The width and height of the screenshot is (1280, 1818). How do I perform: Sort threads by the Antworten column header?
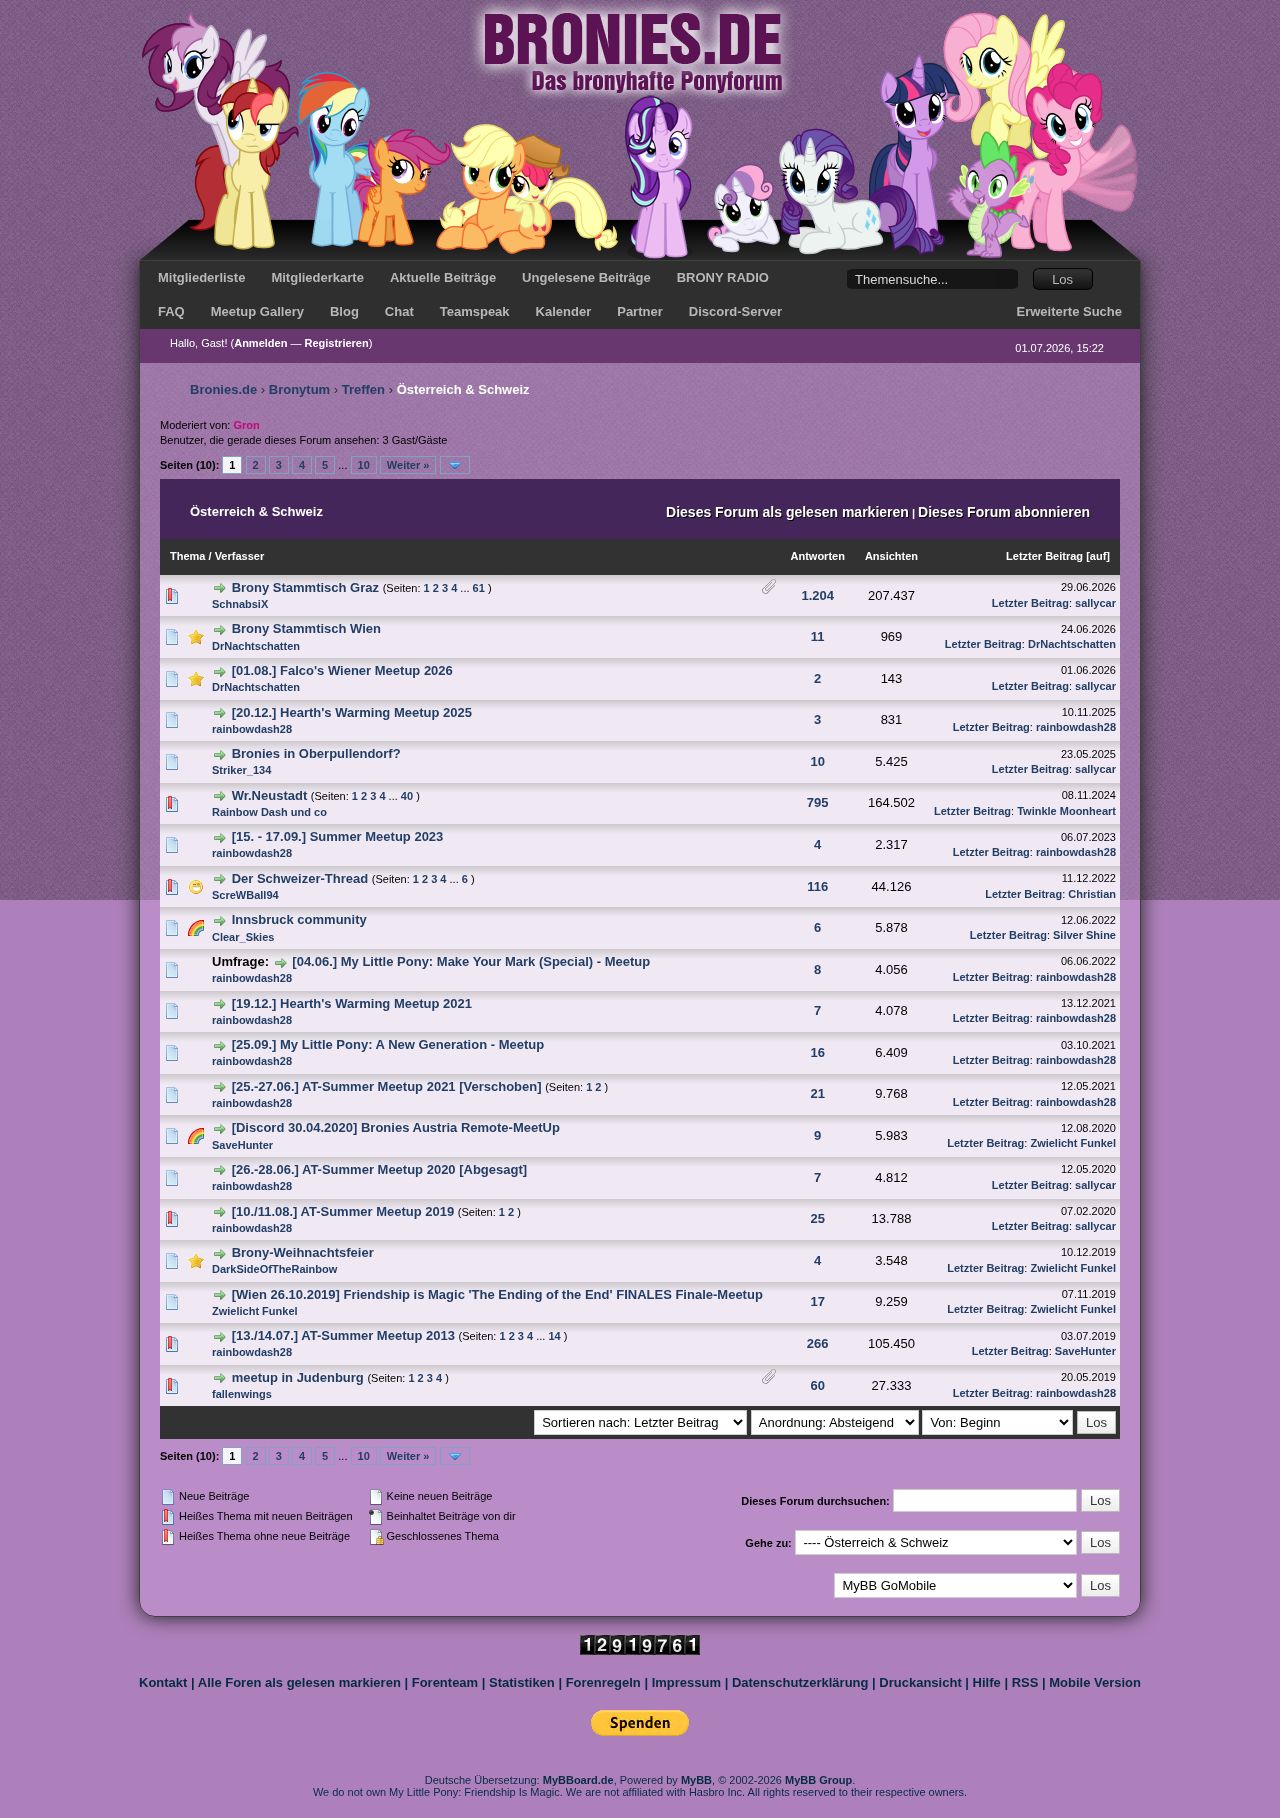(x=817, y=556)
